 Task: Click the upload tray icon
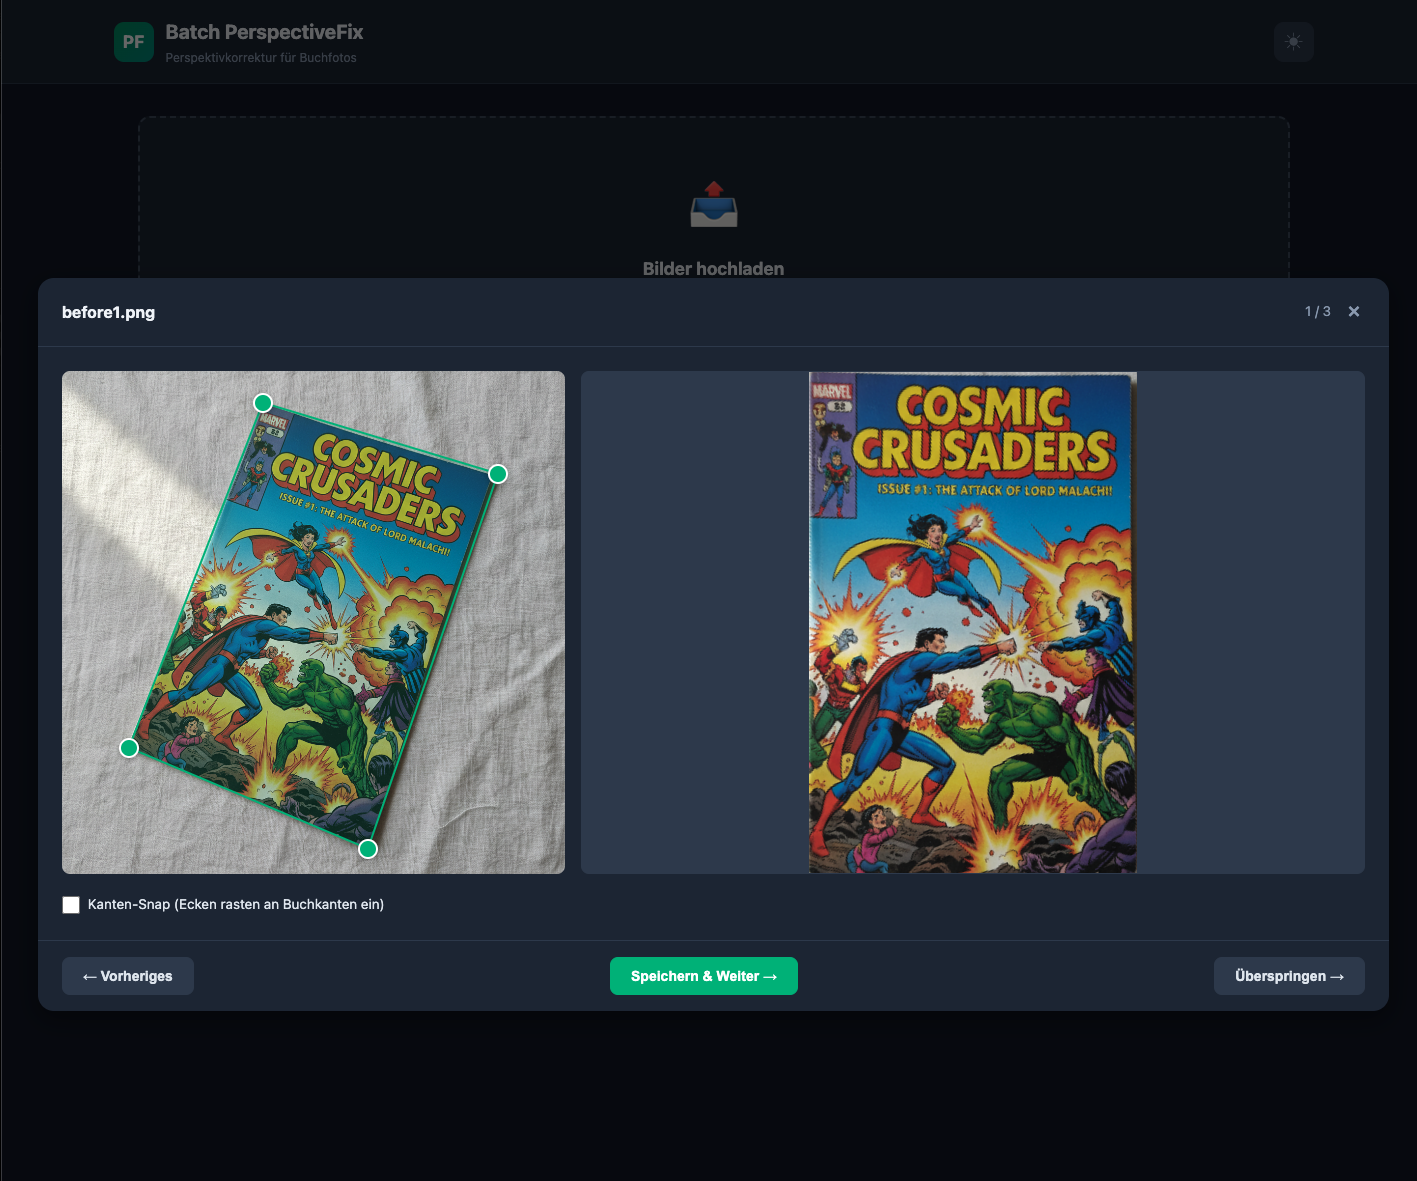tap(714, 205)
